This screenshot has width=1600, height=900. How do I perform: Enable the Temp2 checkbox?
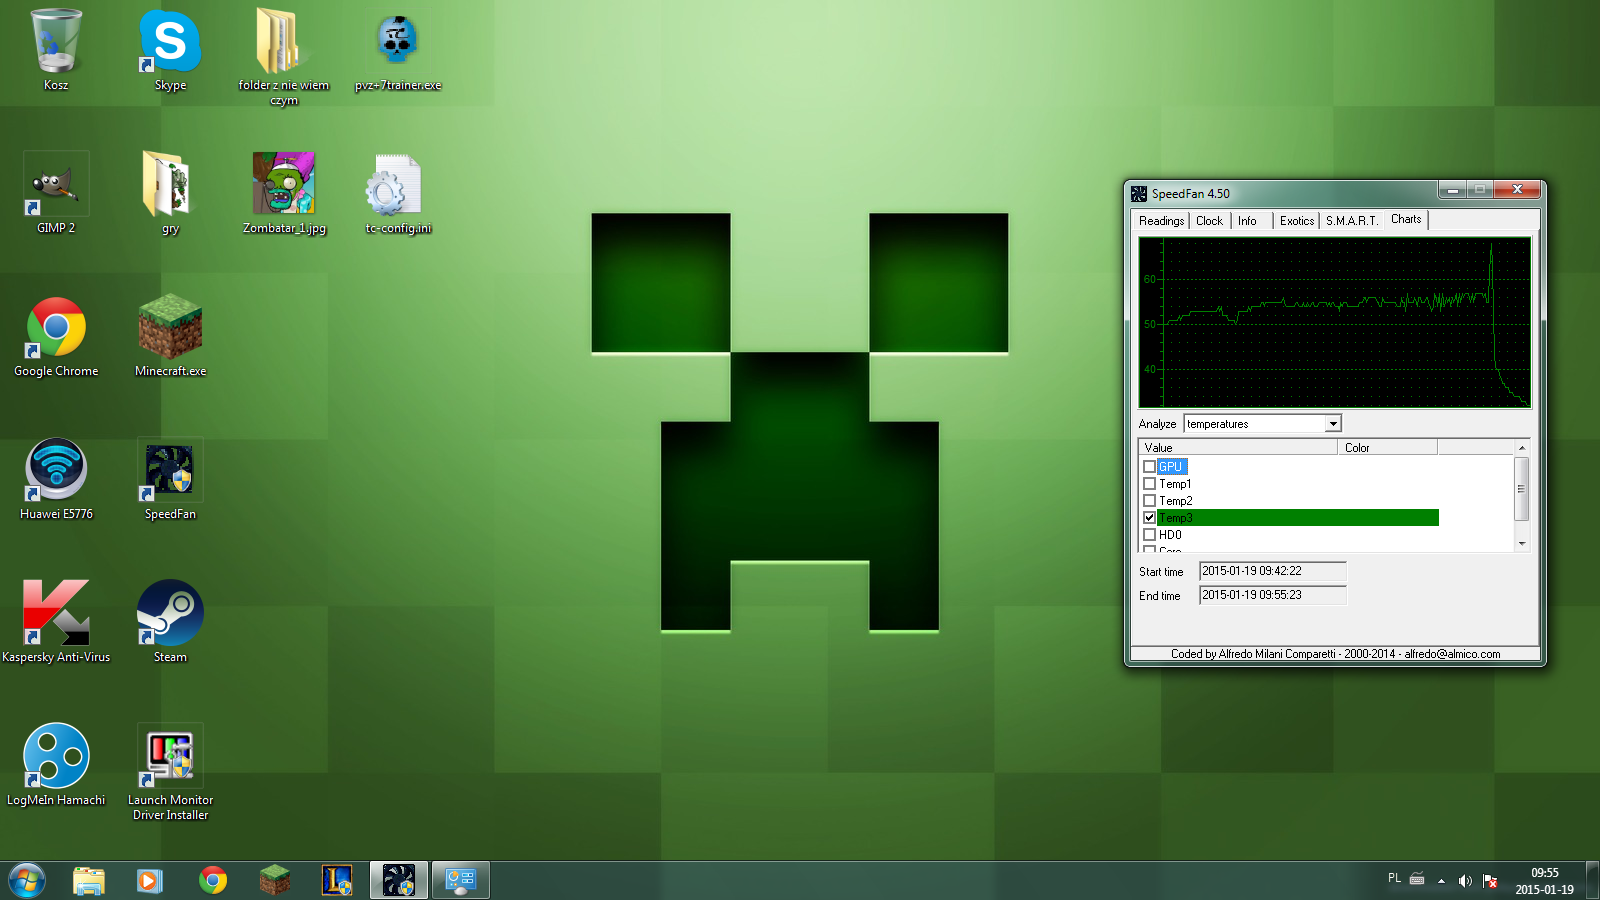click(x=1149, y=501)
